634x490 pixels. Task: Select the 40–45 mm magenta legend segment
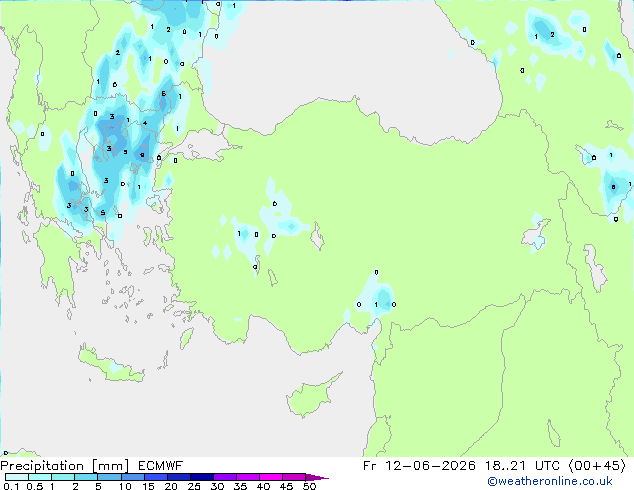click(271, 477)
